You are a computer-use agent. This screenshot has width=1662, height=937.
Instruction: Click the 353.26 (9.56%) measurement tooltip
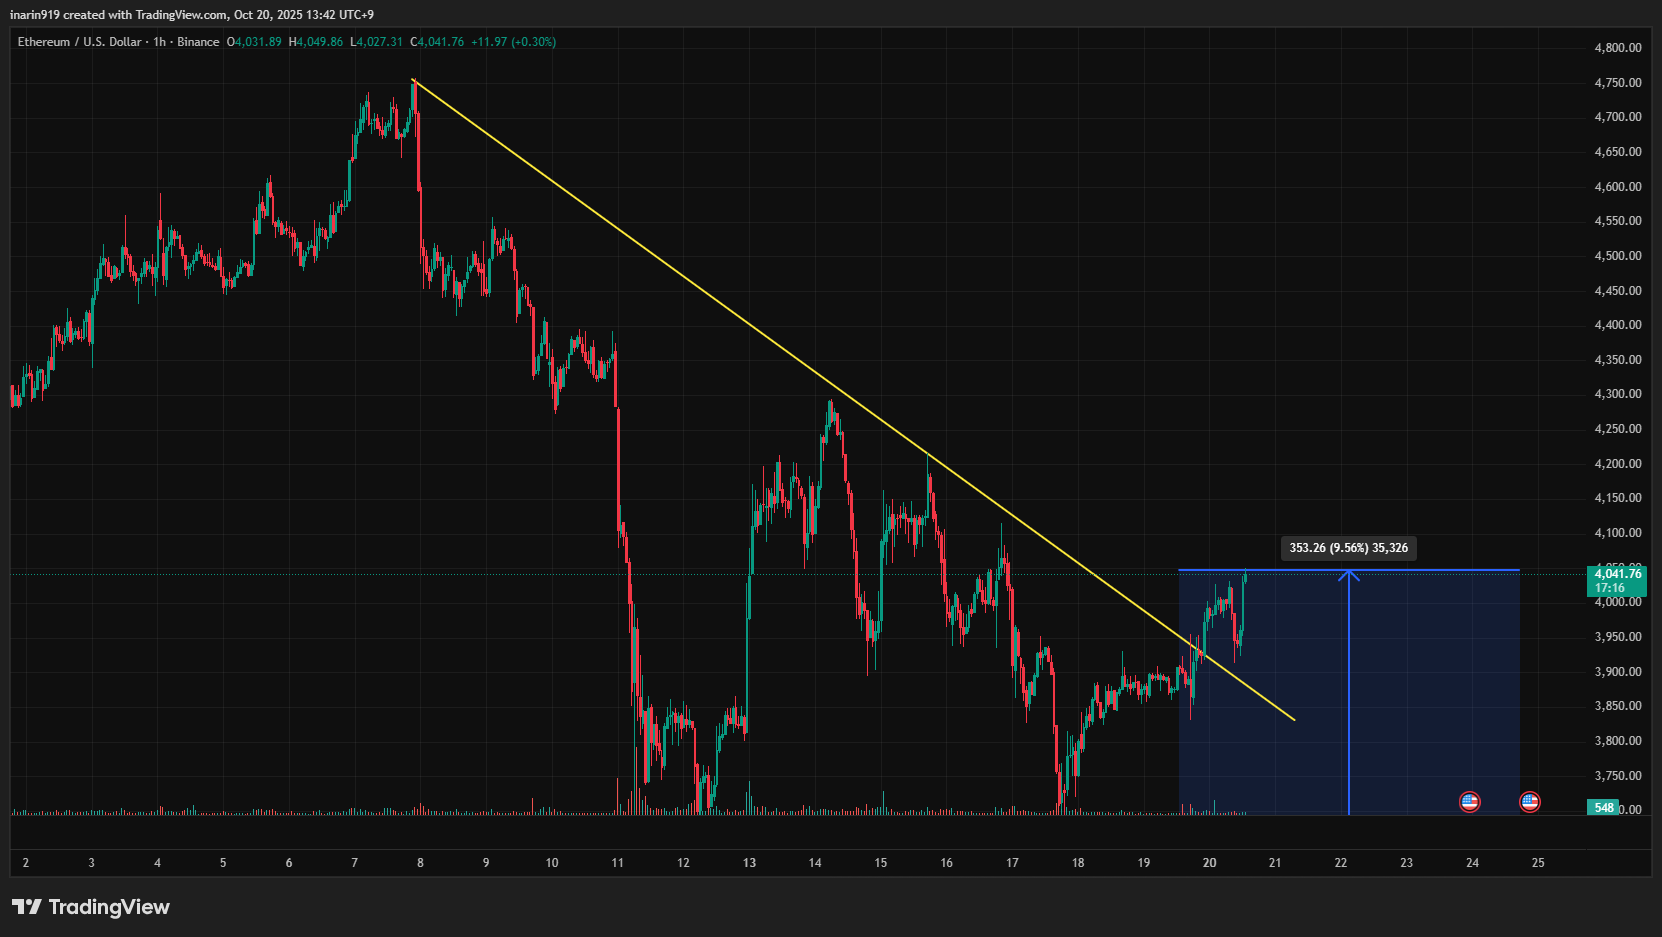tap(1348, 548)
